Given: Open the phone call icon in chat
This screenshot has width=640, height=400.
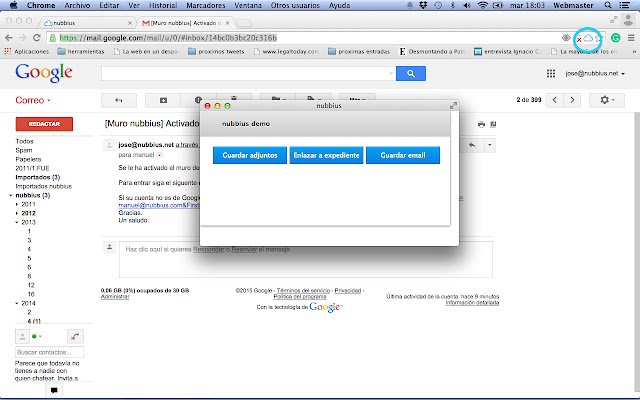Looking at the screenshot, I should click(x=75, y=337).
